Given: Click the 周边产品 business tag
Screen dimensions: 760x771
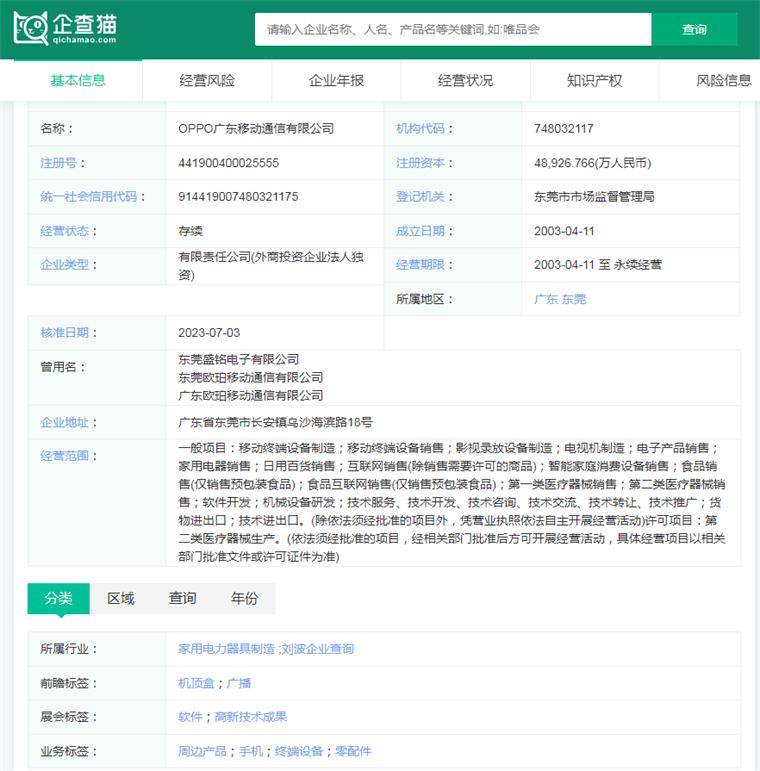Looking at the screenshot, I should point(202,751).
